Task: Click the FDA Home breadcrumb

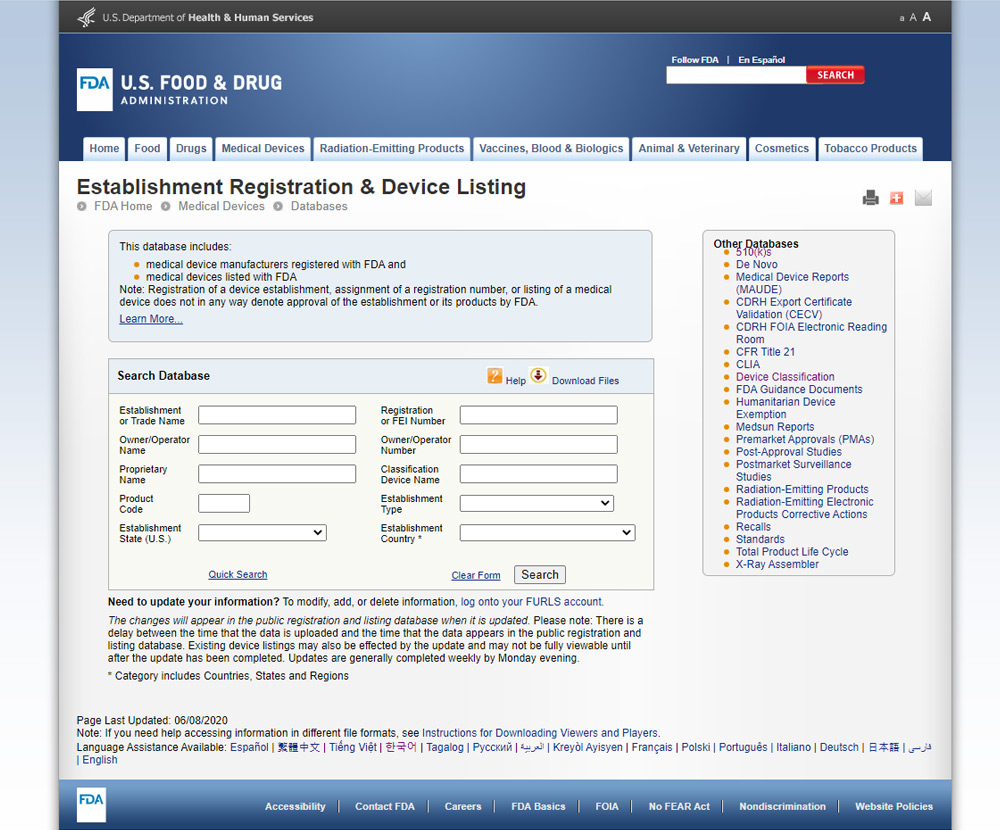Action: (123, 207)
